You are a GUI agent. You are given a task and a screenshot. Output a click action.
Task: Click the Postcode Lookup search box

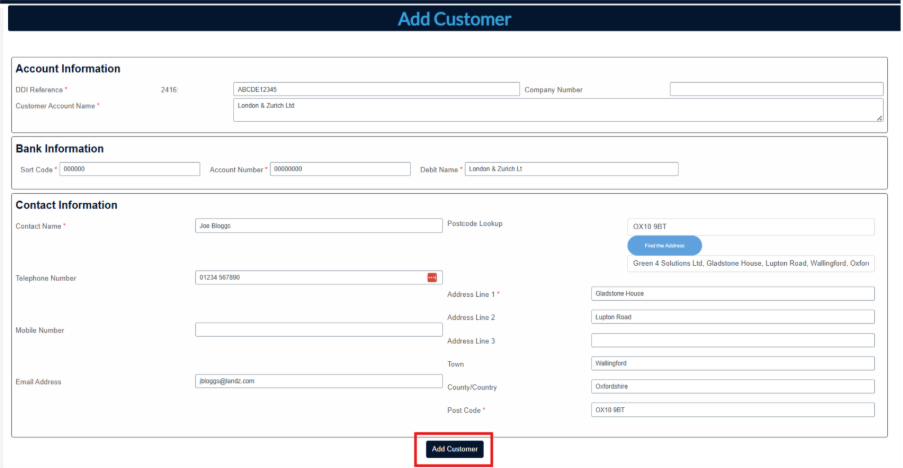(x=750, y=227)
